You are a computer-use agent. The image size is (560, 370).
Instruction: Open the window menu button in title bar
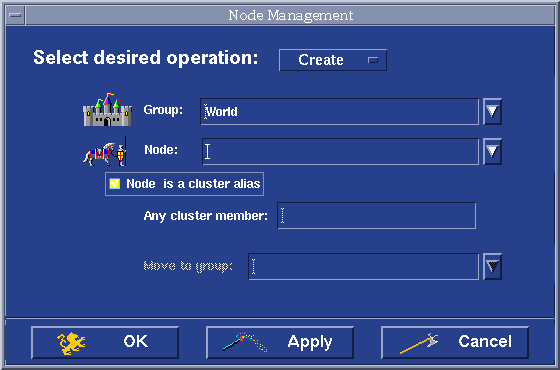point(15,15)
